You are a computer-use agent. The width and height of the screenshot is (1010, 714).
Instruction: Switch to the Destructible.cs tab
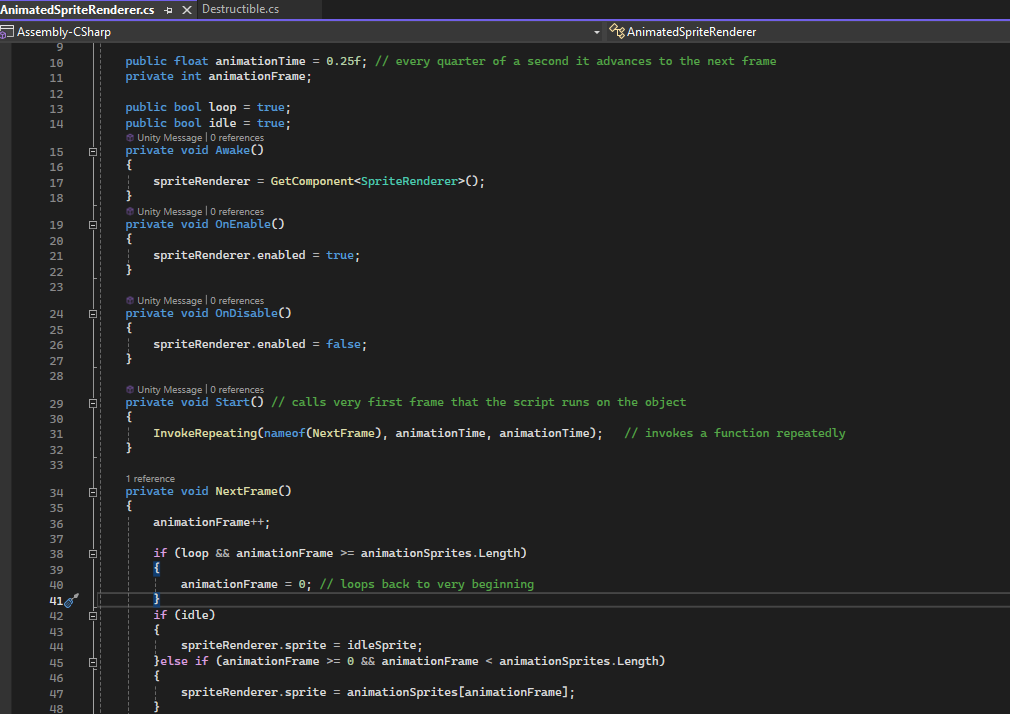click(240, 9)
